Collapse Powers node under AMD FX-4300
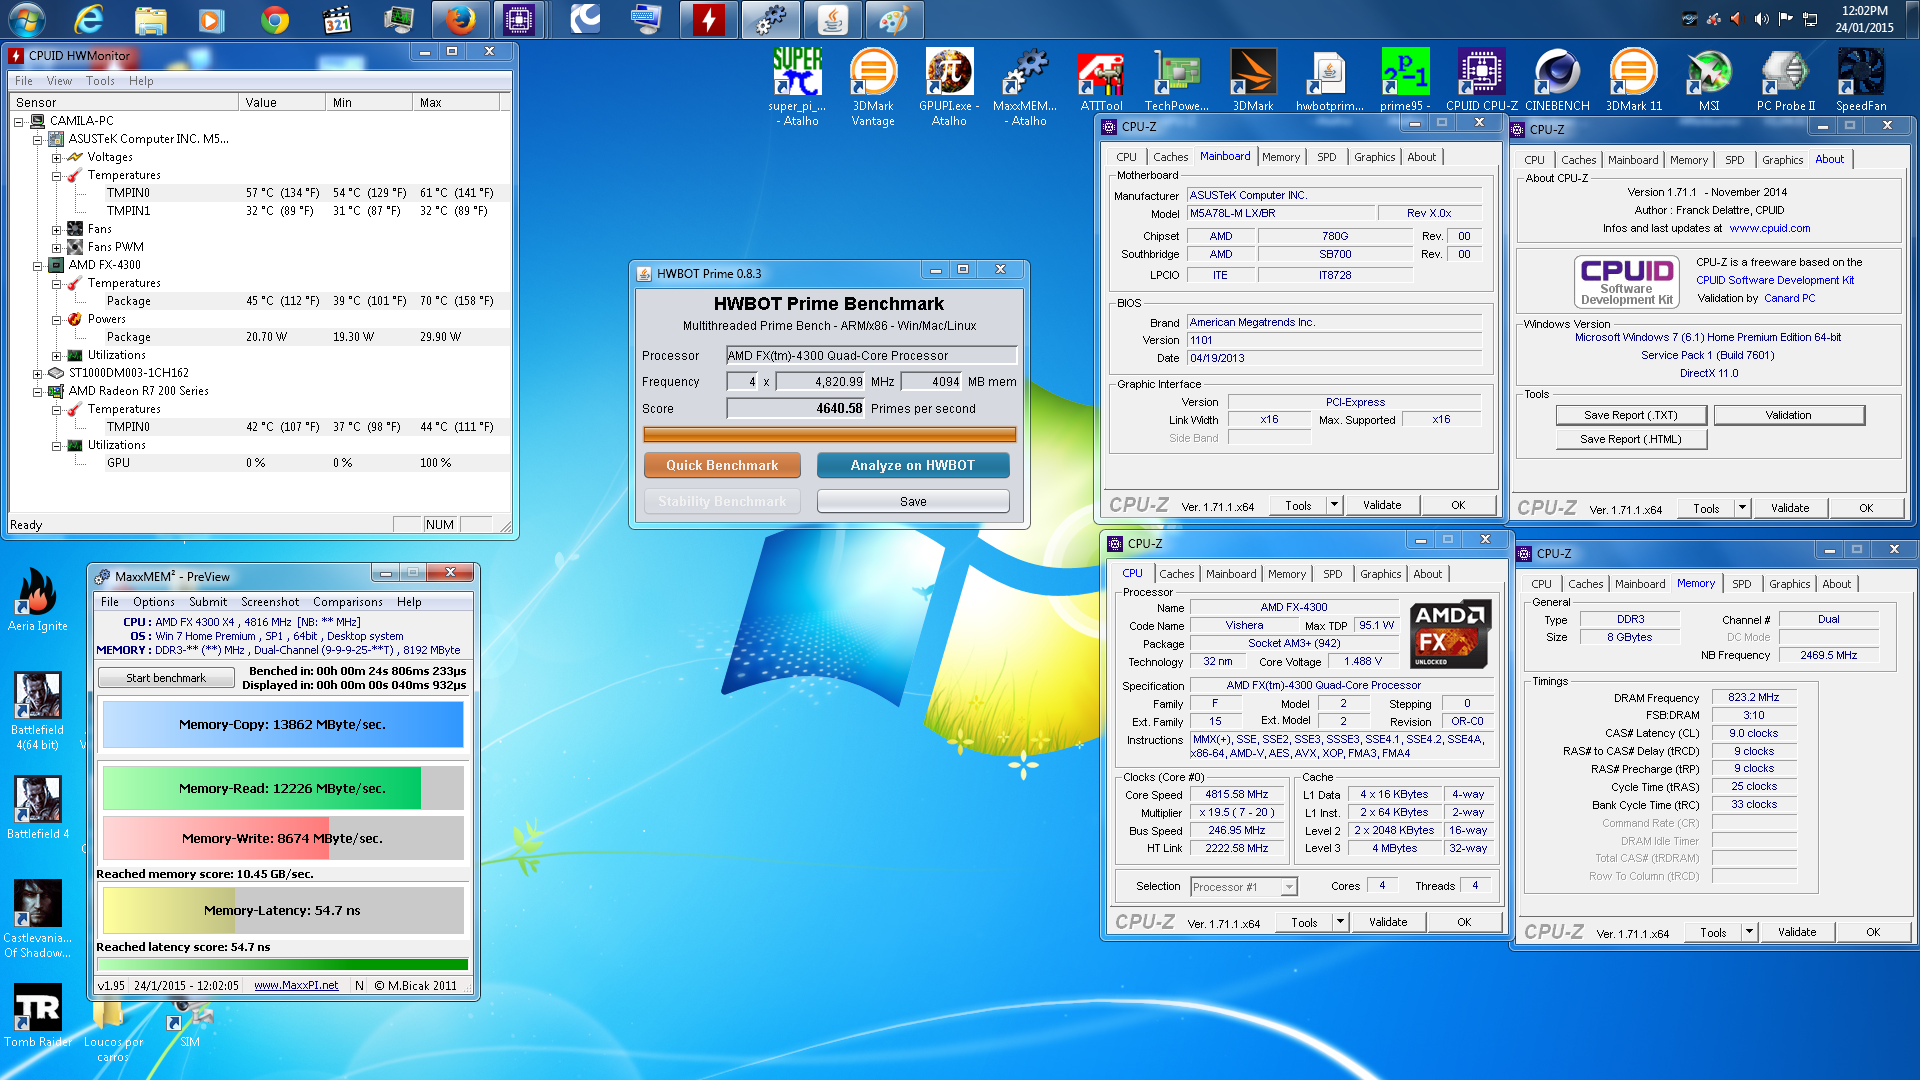The width and height of the screenshot is (1920, 1080). [x=57, y=319]
